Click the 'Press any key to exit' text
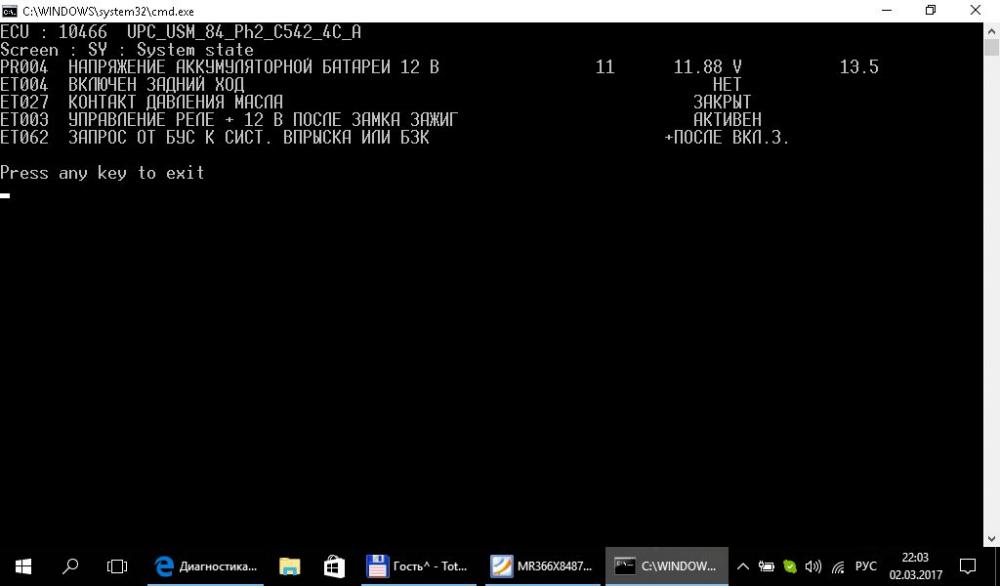This screenshot has height=586, width=1000. tap(102, 173)
